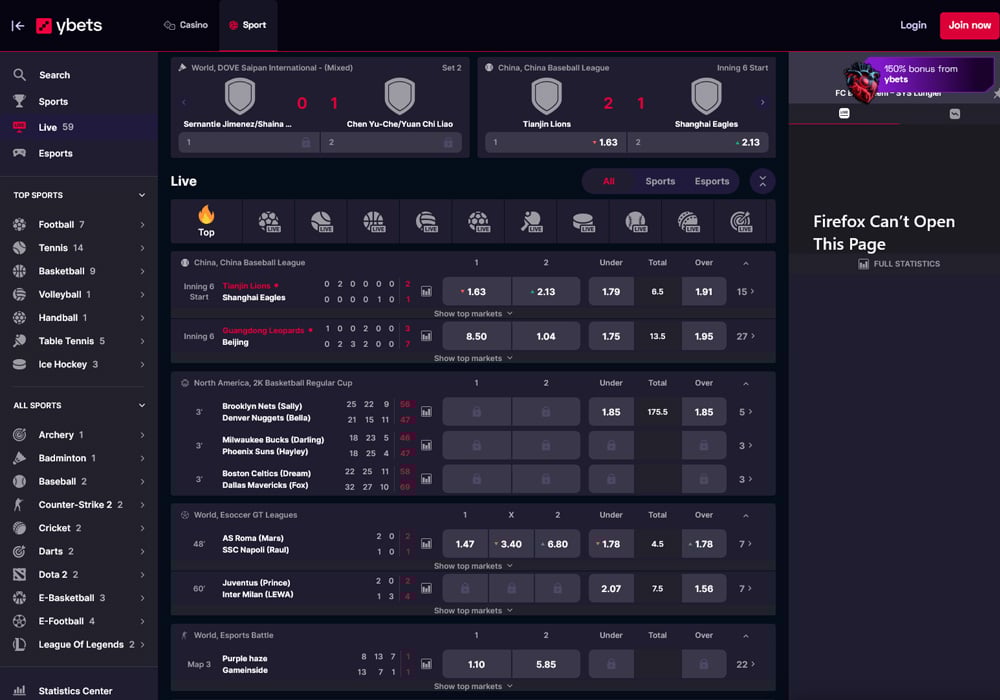Filter live events by All
The height and width of the screenshot is (700, 1000).
click(x=608, y=181)
